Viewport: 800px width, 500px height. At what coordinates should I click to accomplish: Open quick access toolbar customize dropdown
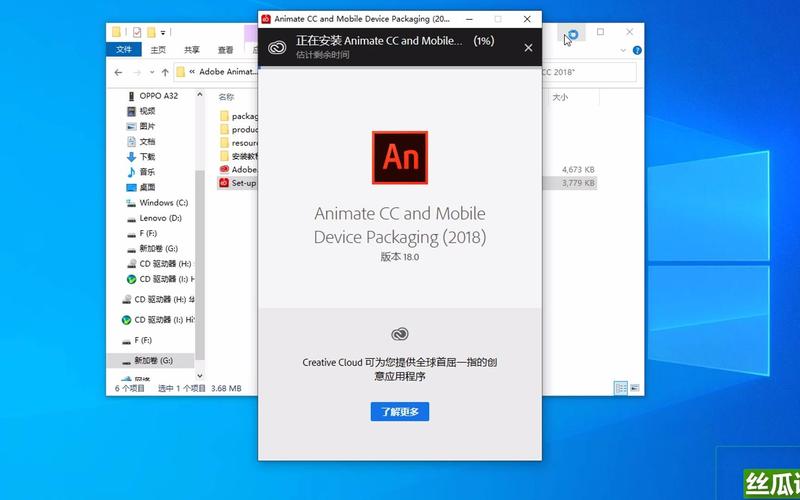[163, 33]
